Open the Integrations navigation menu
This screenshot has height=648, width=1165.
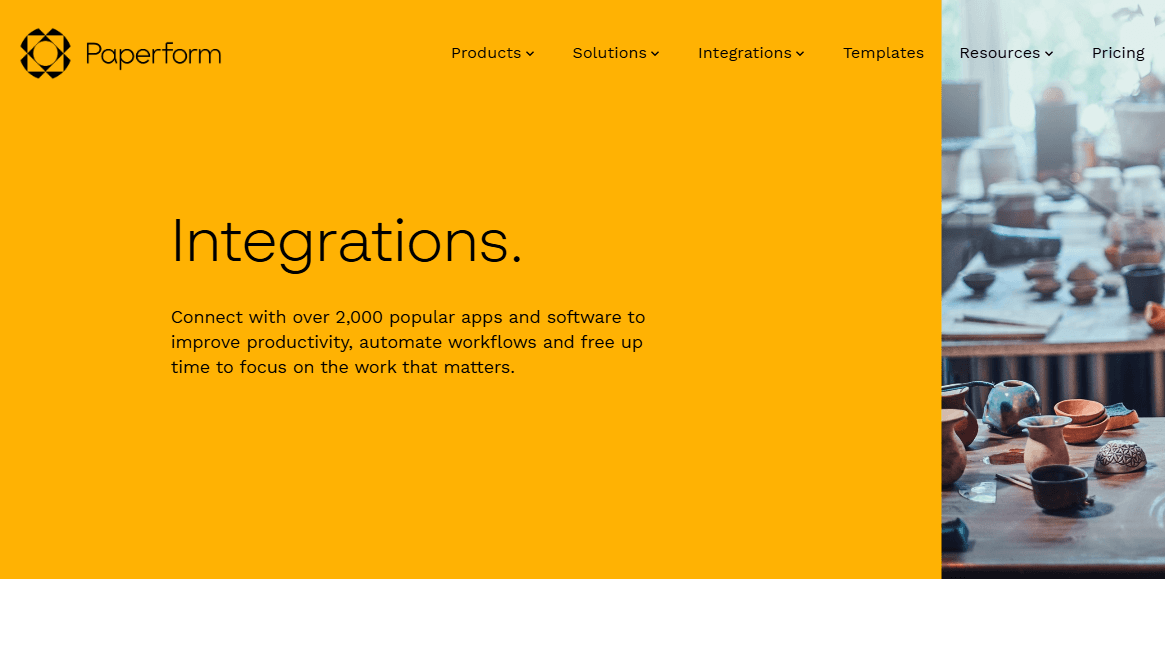point(744,53)
